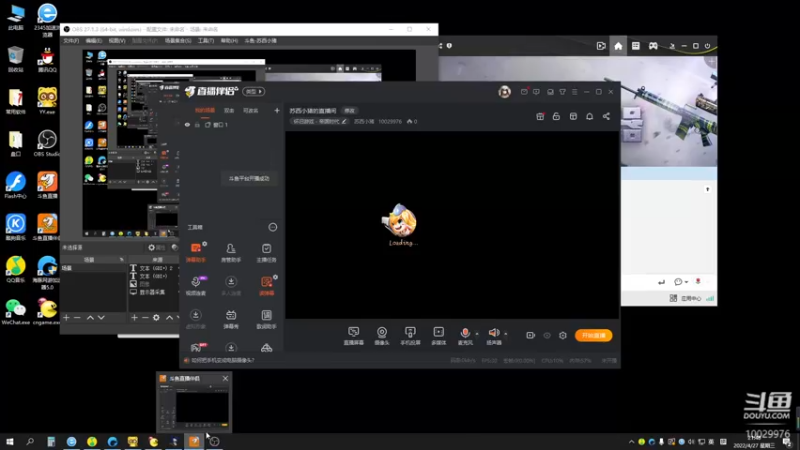Toggle the room lock icon above preview
The height and width of the screenshot is (450, 800).
pyautogui.click(x=556, y=116)
